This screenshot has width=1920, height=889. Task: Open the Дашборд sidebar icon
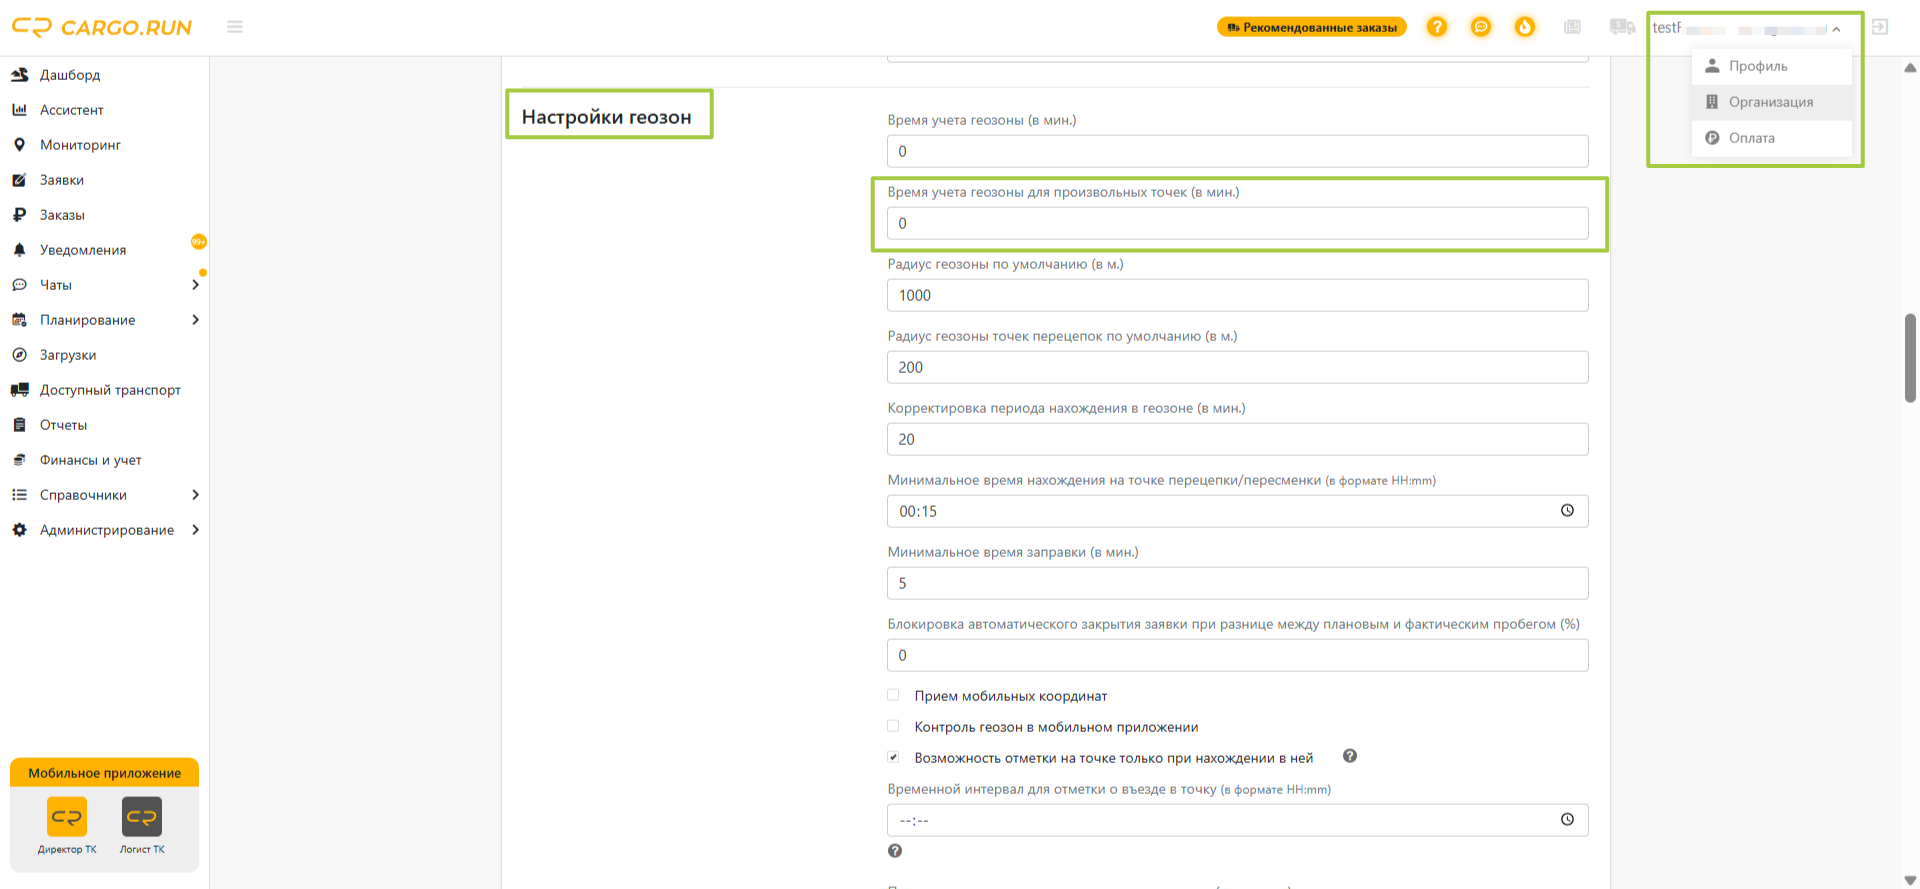point(19,75)
